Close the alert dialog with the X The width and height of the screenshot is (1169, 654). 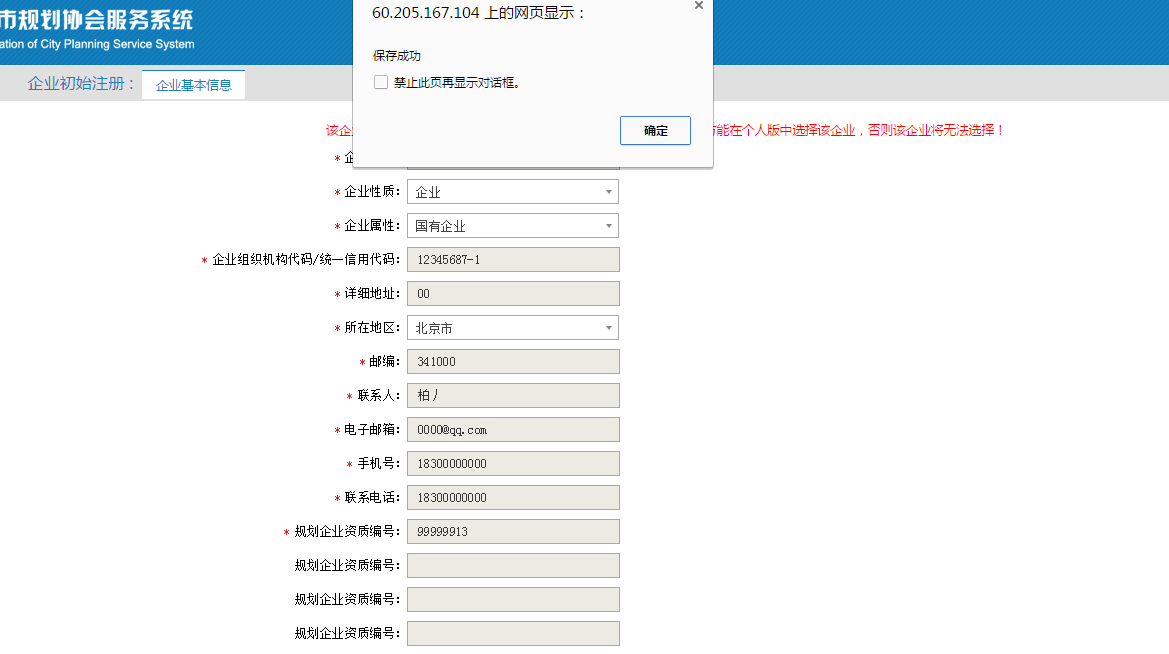698,6
